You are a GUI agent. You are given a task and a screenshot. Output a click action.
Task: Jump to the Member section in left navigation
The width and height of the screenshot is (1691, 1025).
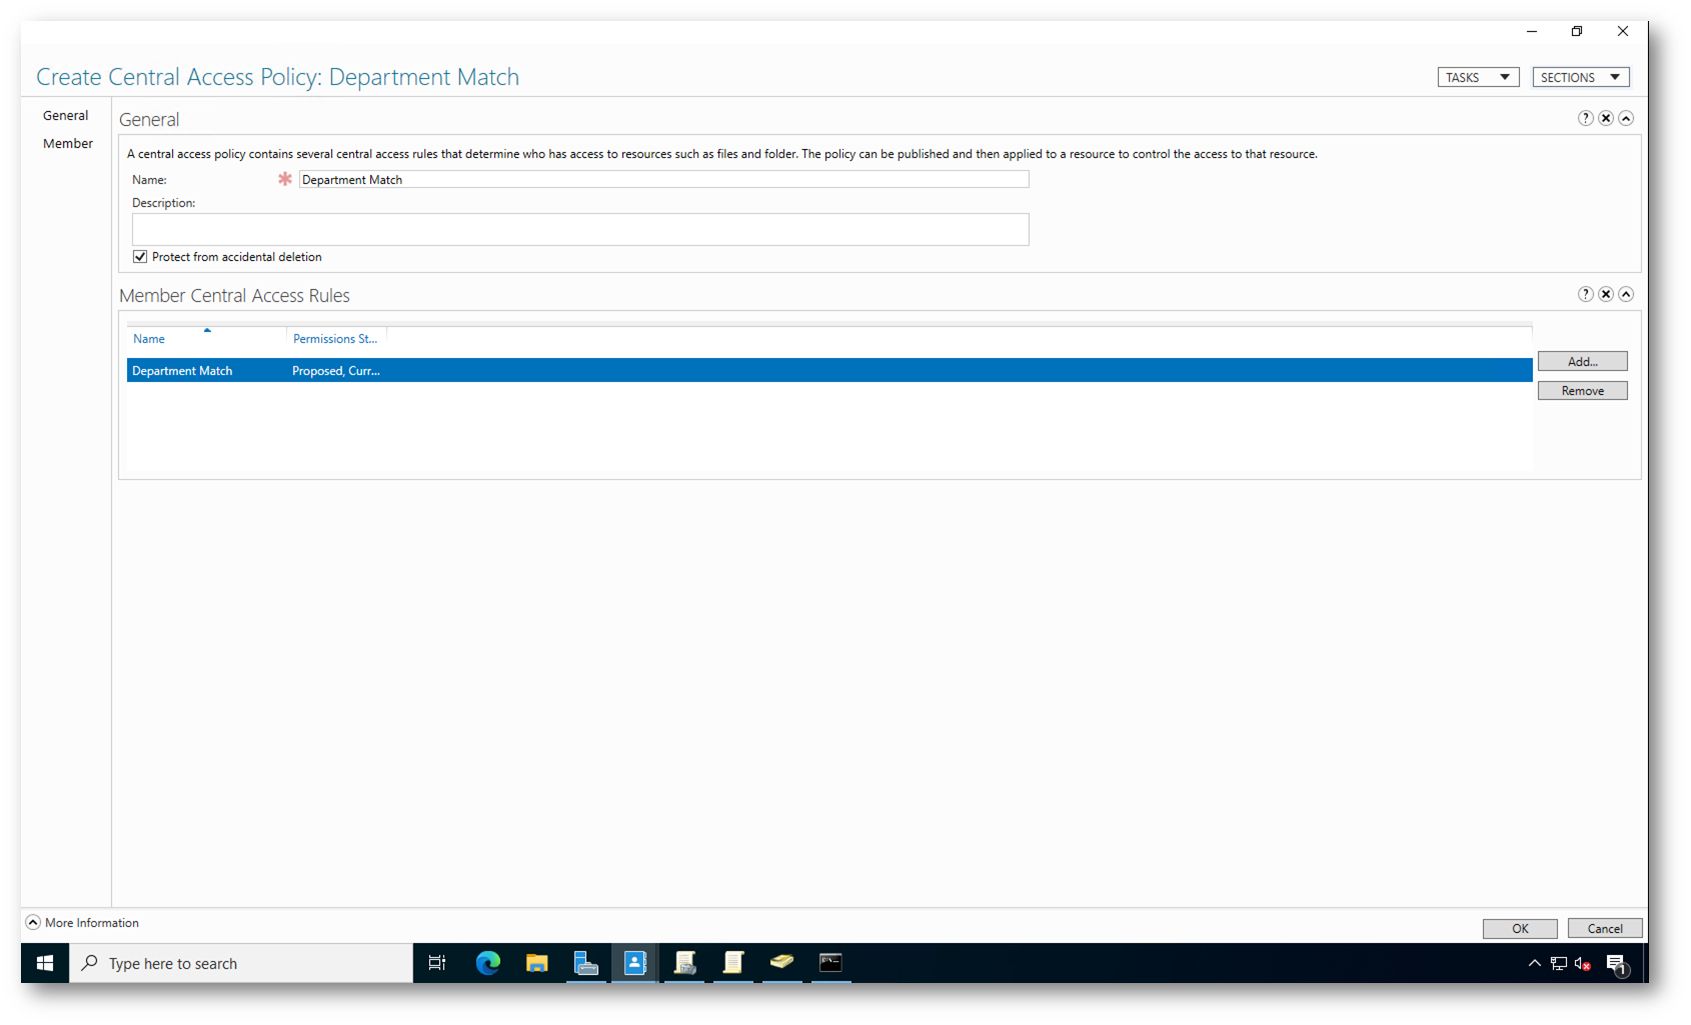pyautogui.click(x=68, y=143)
